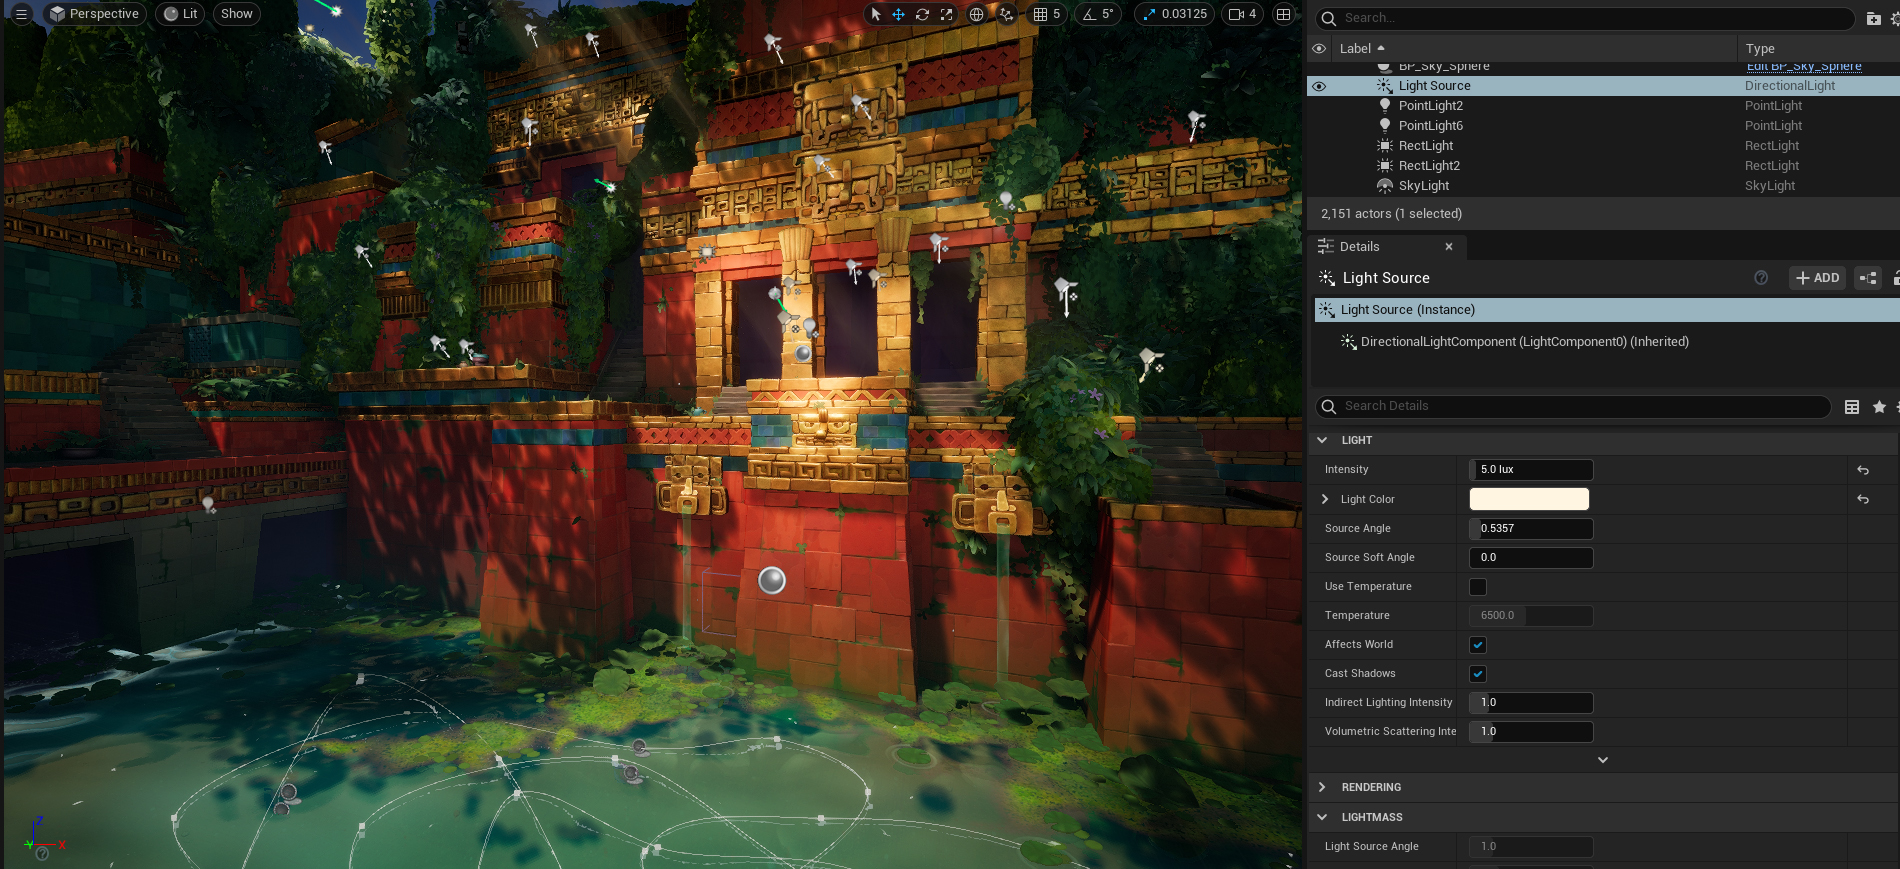Uncheck the Affects World checkbox
This screenshot has width=1900, height=869.
(1478, 645)
